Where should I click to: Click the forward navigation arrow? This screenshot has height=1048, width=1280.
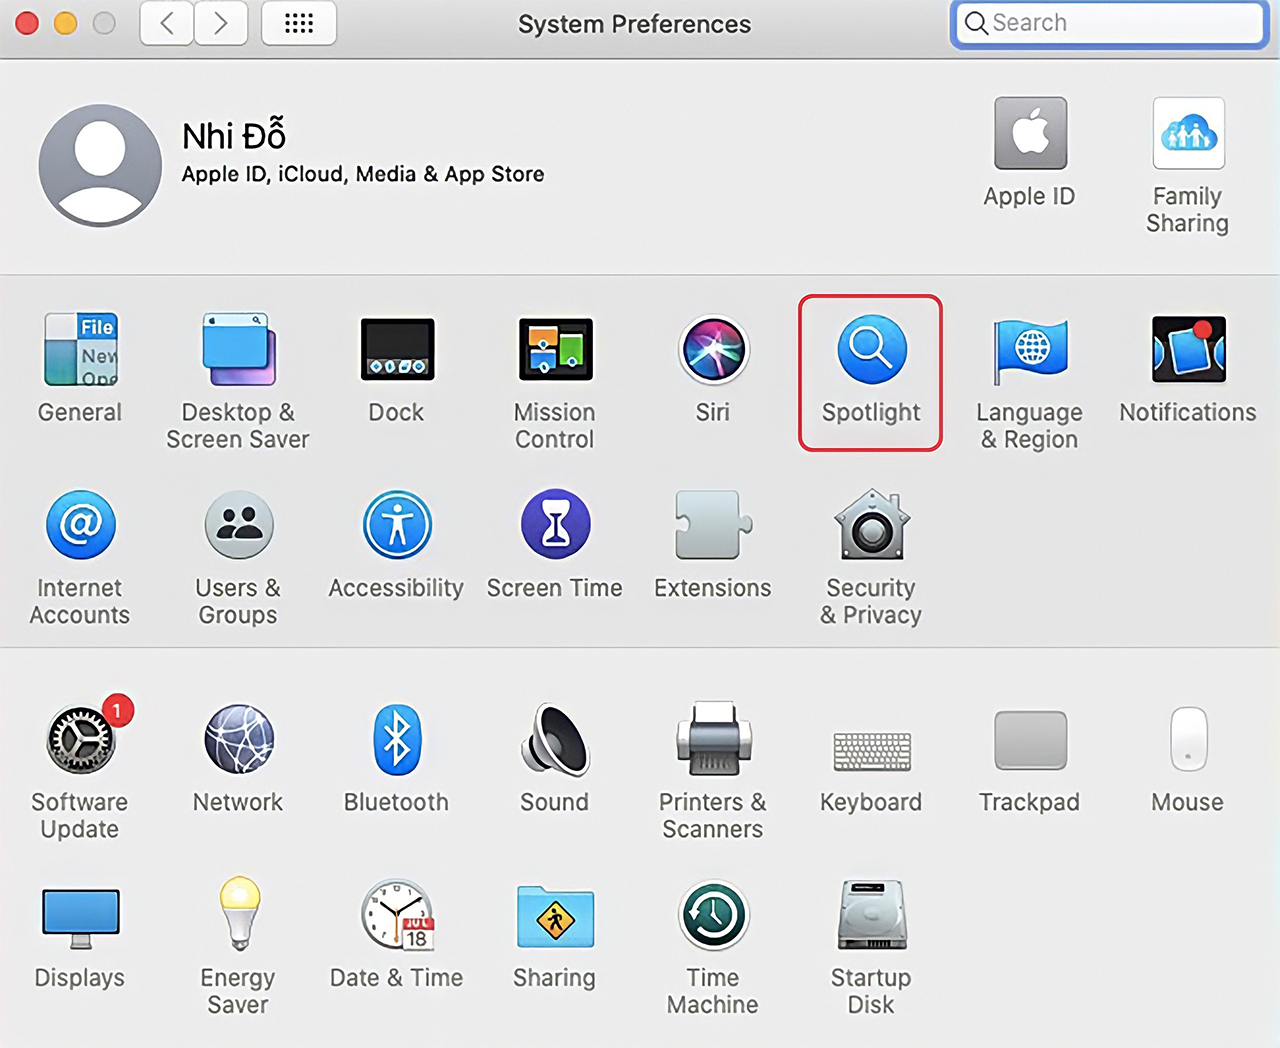(x=221, y=23)
